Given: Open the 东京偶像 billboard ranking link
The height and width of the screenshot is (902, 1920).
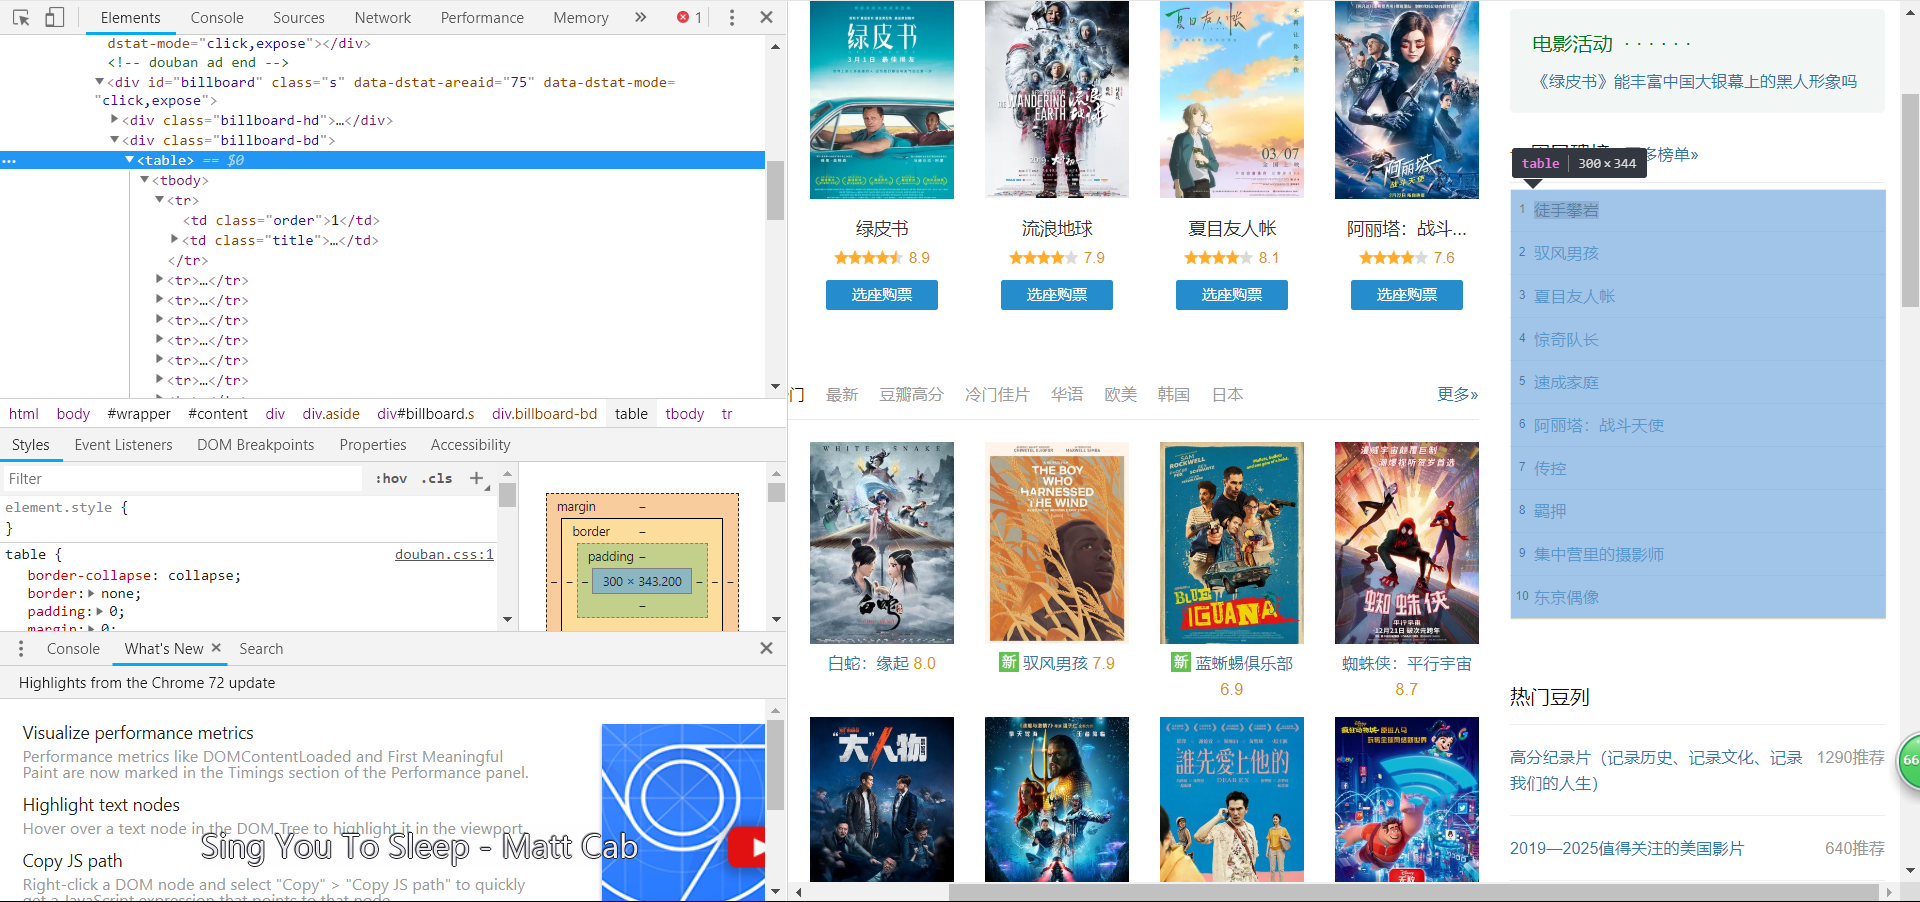Looking at the screenshot, I should 1566,597.
